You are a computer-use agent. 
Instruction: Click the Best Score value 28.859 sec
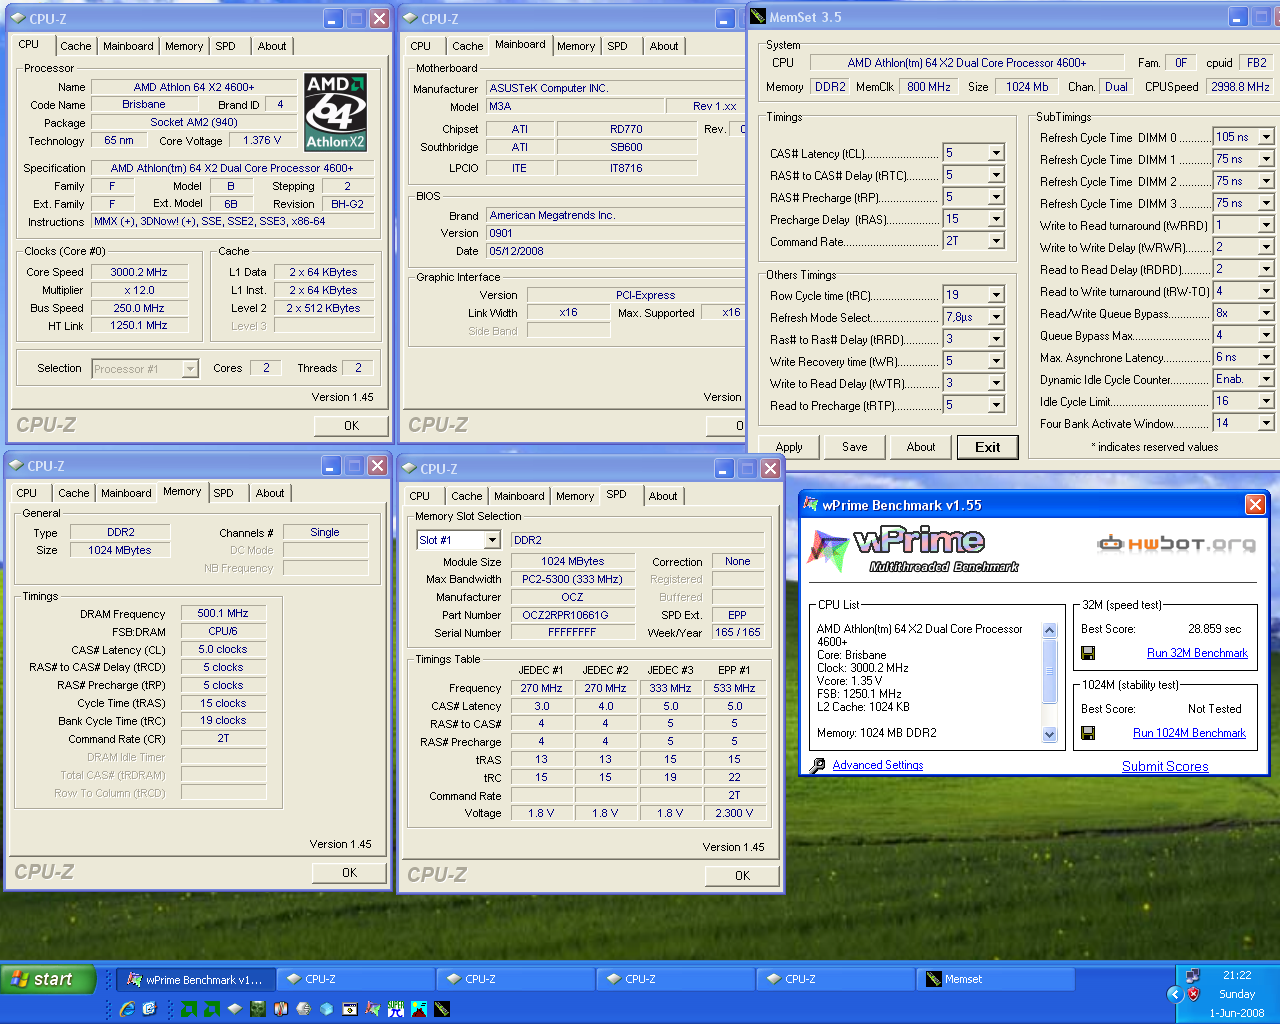[1214, 629]
